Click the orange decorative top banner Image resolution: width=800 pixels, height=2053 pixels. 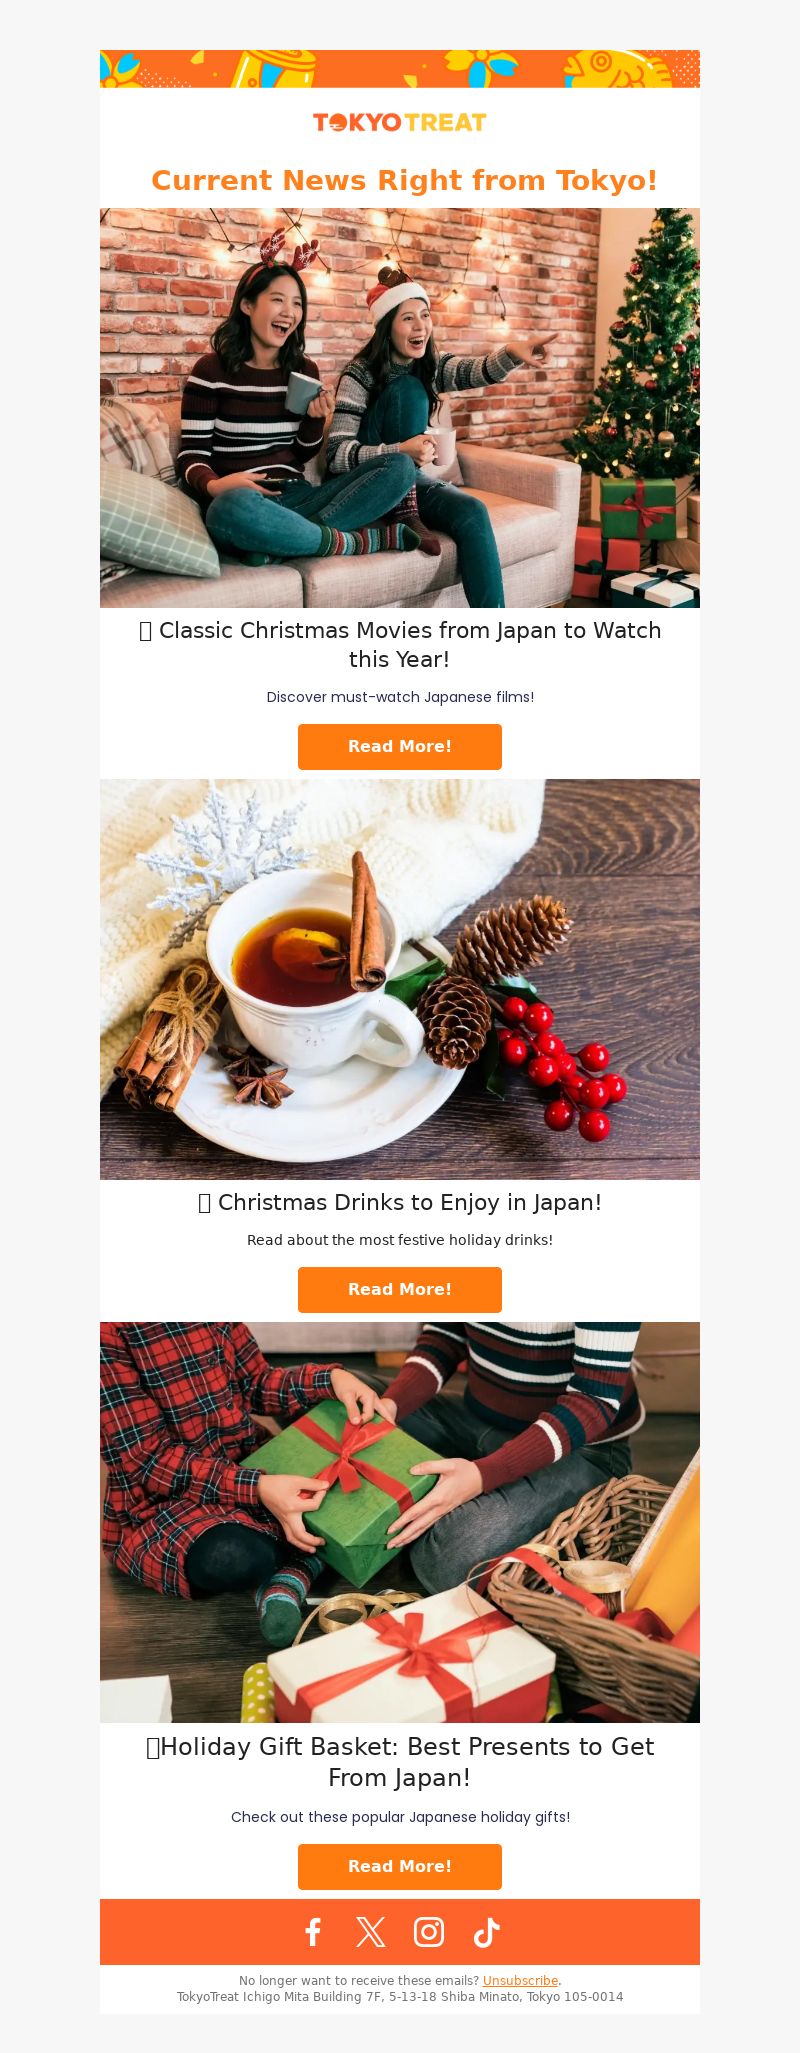click(400, 69)
